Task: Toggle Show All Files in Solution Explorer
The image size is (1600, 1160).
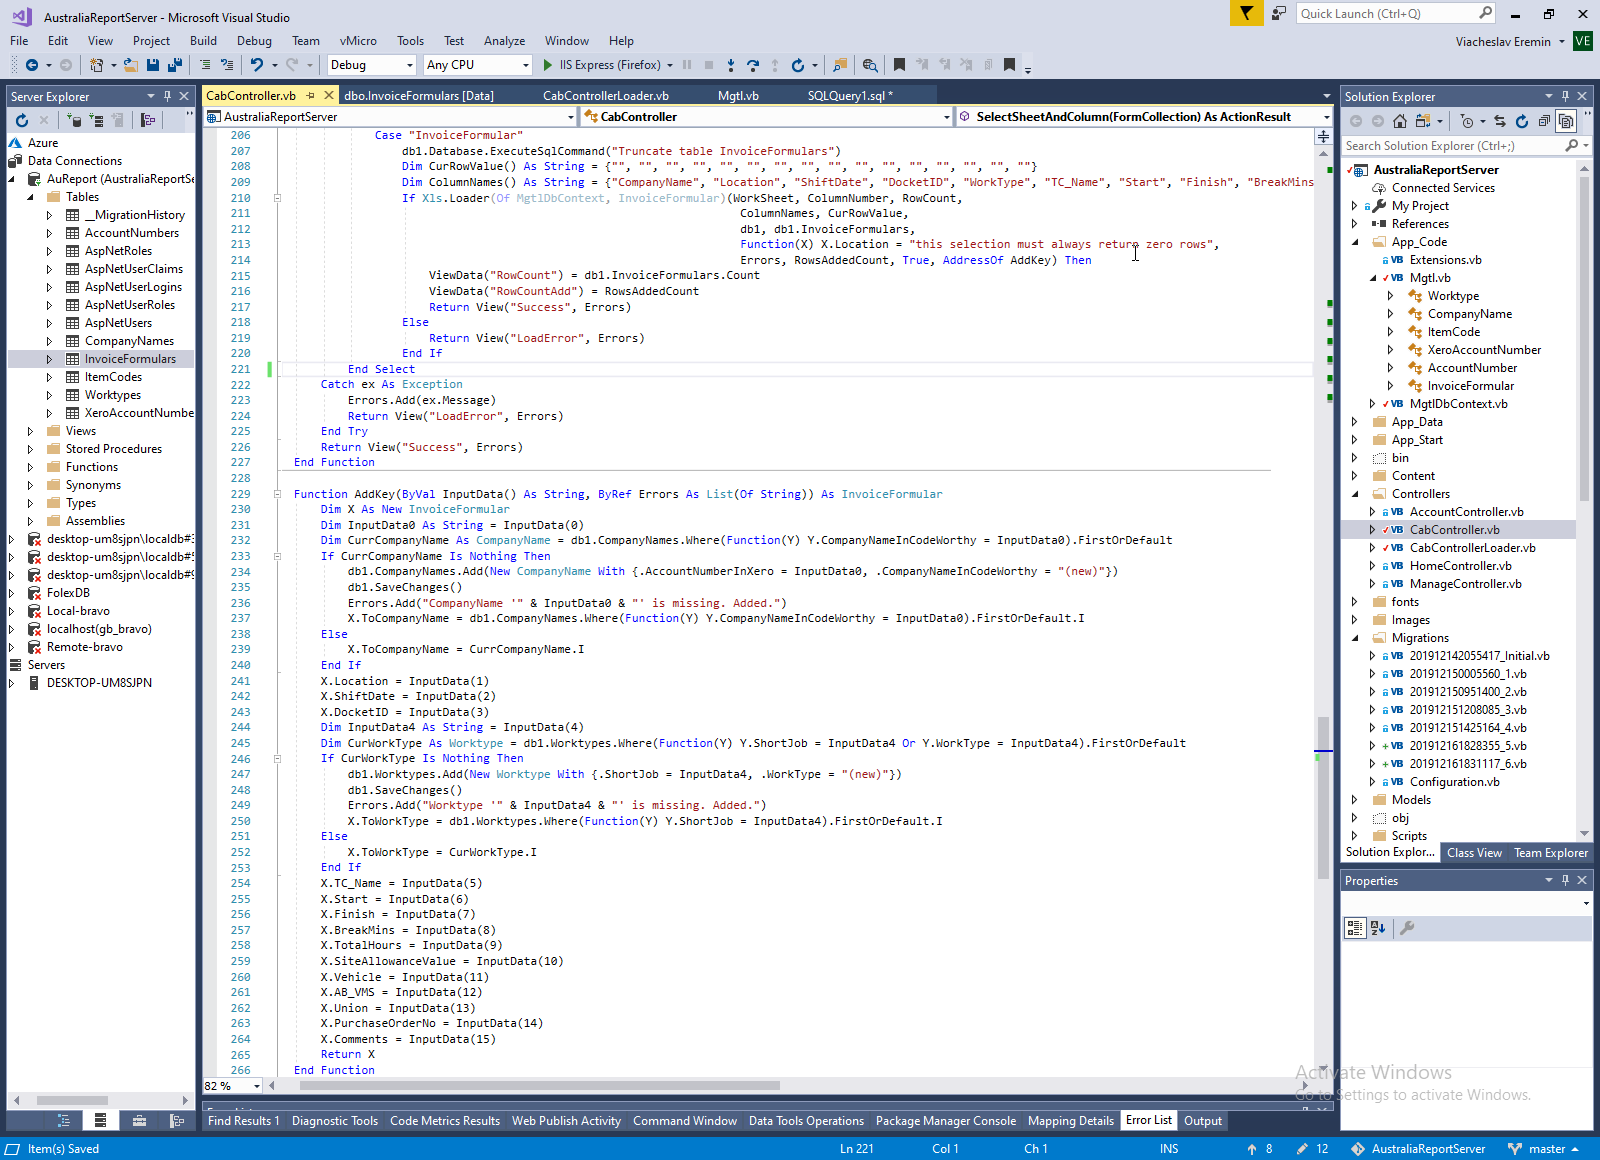Action: pos(1566,121)
